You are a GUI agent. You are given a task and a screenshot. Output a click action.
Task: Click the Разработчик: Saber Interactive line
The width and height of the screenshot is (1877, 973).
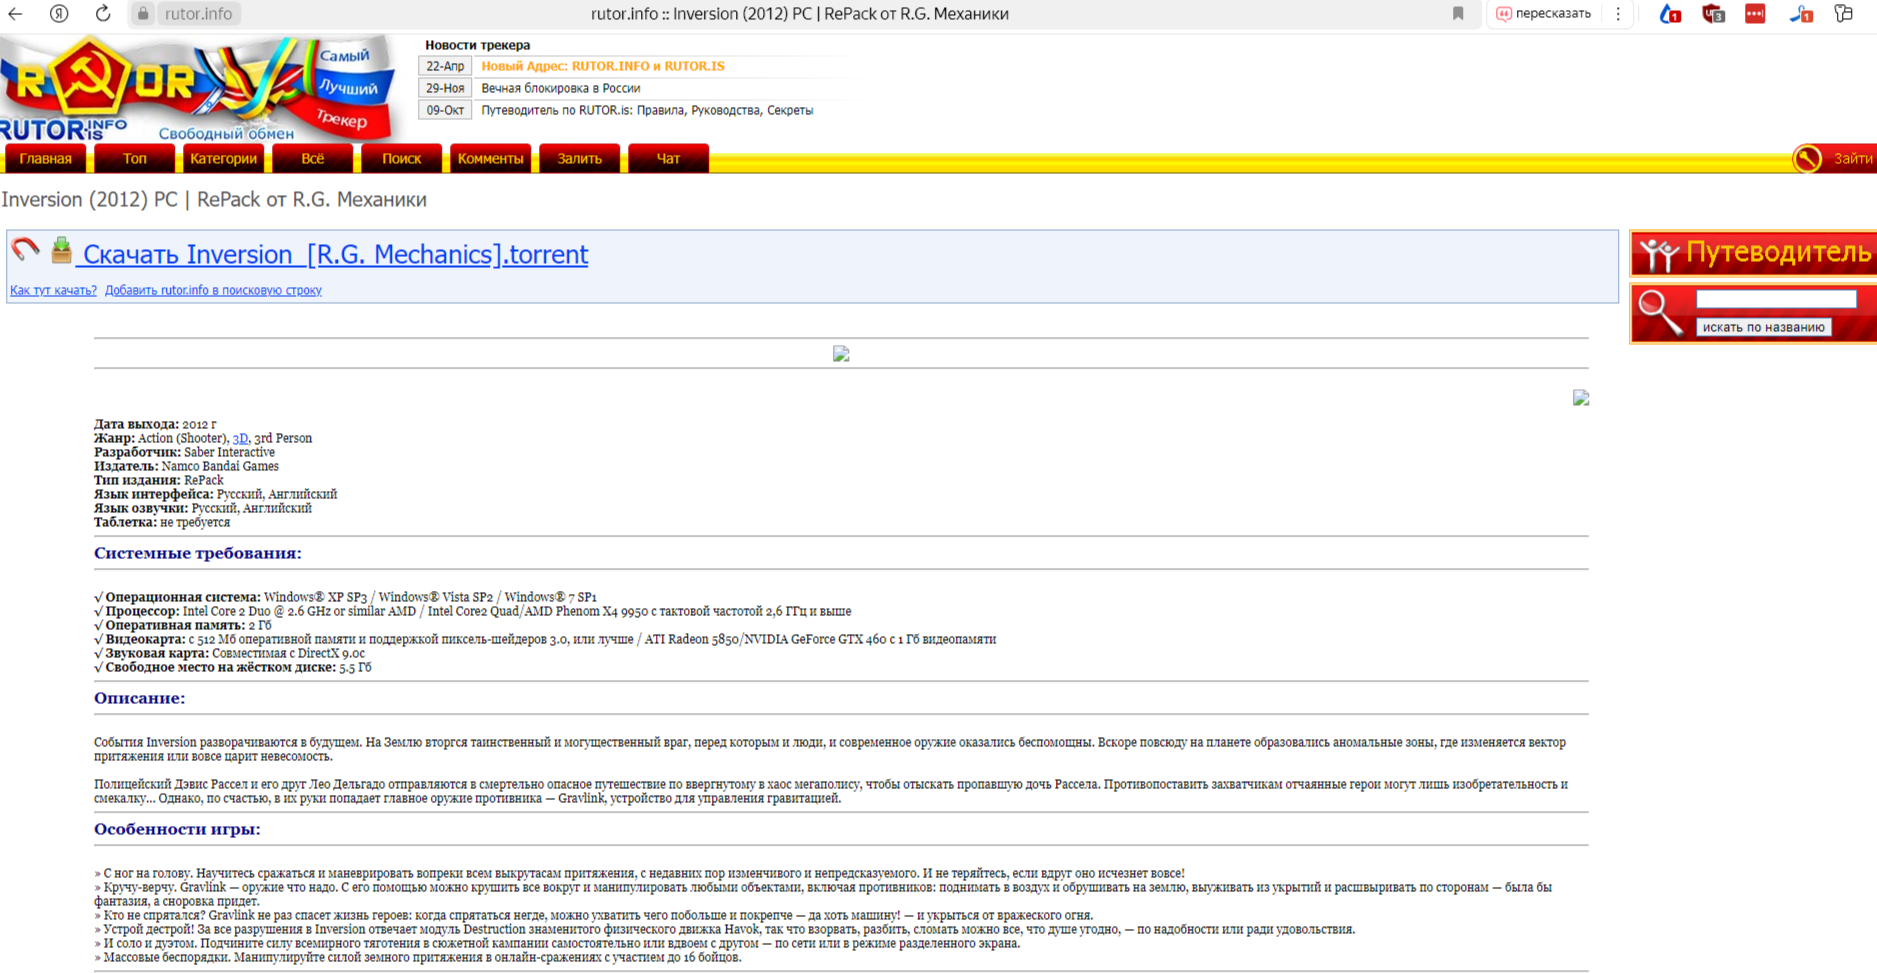184,452
